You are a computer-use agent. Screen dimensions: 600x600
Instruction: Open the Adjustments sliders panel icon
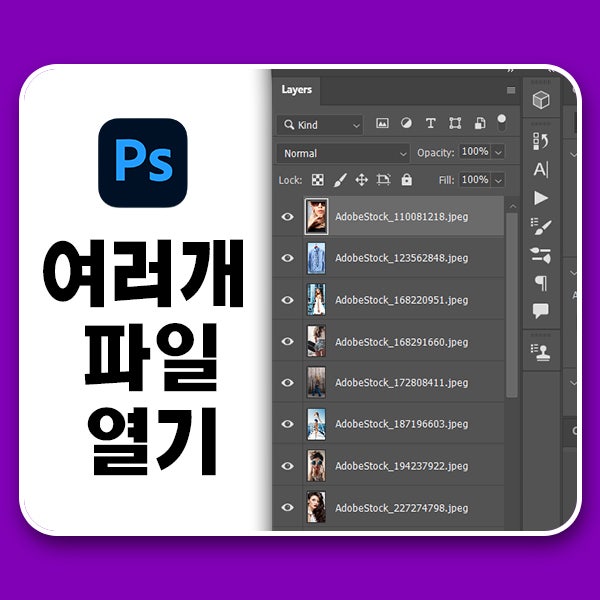tap(541, 255)
